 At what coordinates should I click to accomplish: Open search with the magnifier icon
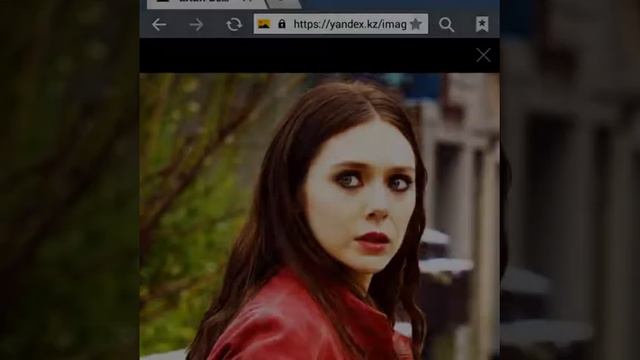[446, 24]
